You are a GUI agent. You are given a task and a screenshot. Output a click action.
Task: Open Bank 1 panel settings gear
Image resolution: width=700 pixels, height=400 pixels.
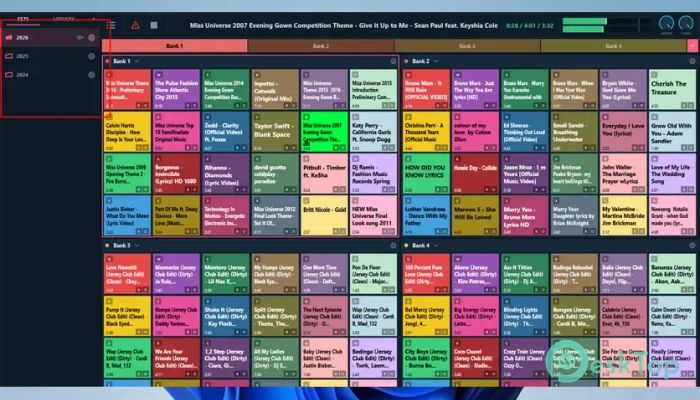point(393,61)
